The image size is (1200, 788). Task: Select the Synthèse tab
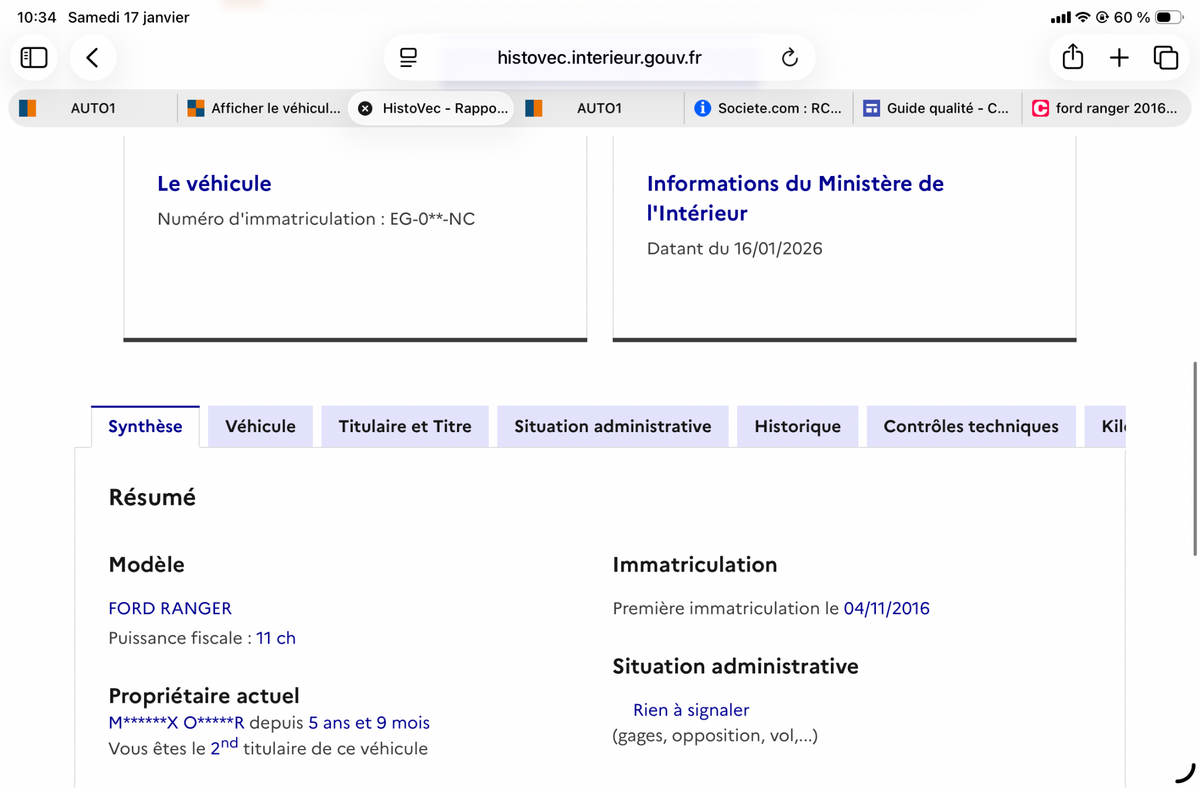(x=145, y=426)
